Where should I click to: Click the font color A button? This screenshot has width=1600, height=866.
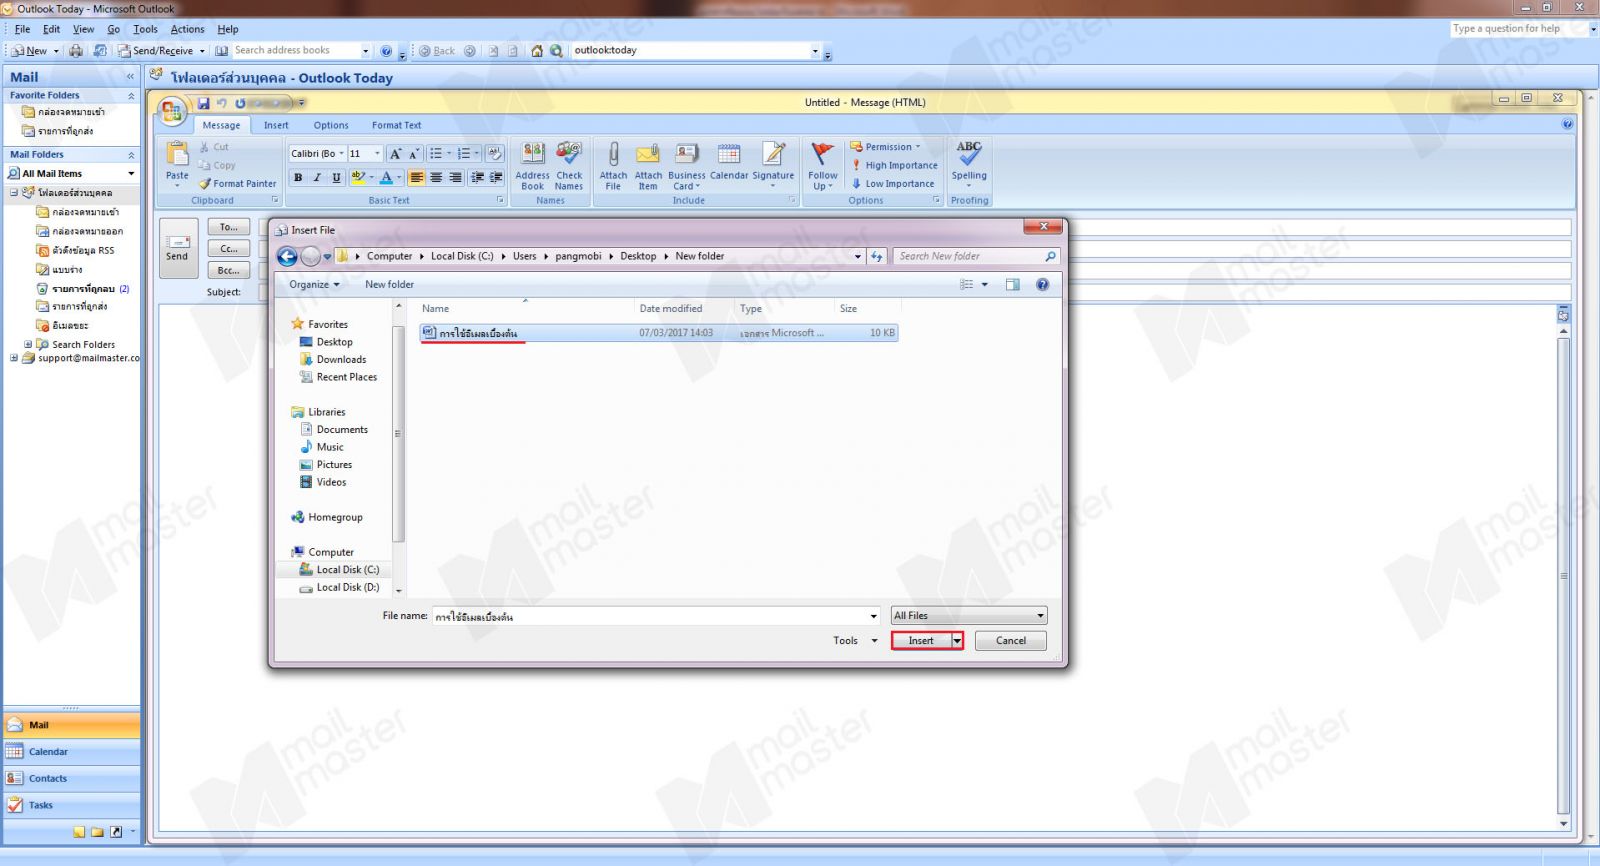coord(386,178)
